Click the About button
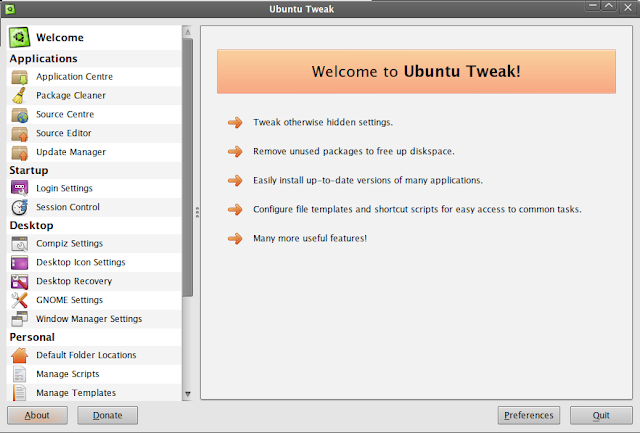Viewport: 640px width, 433px height. [x=37, y=415]
